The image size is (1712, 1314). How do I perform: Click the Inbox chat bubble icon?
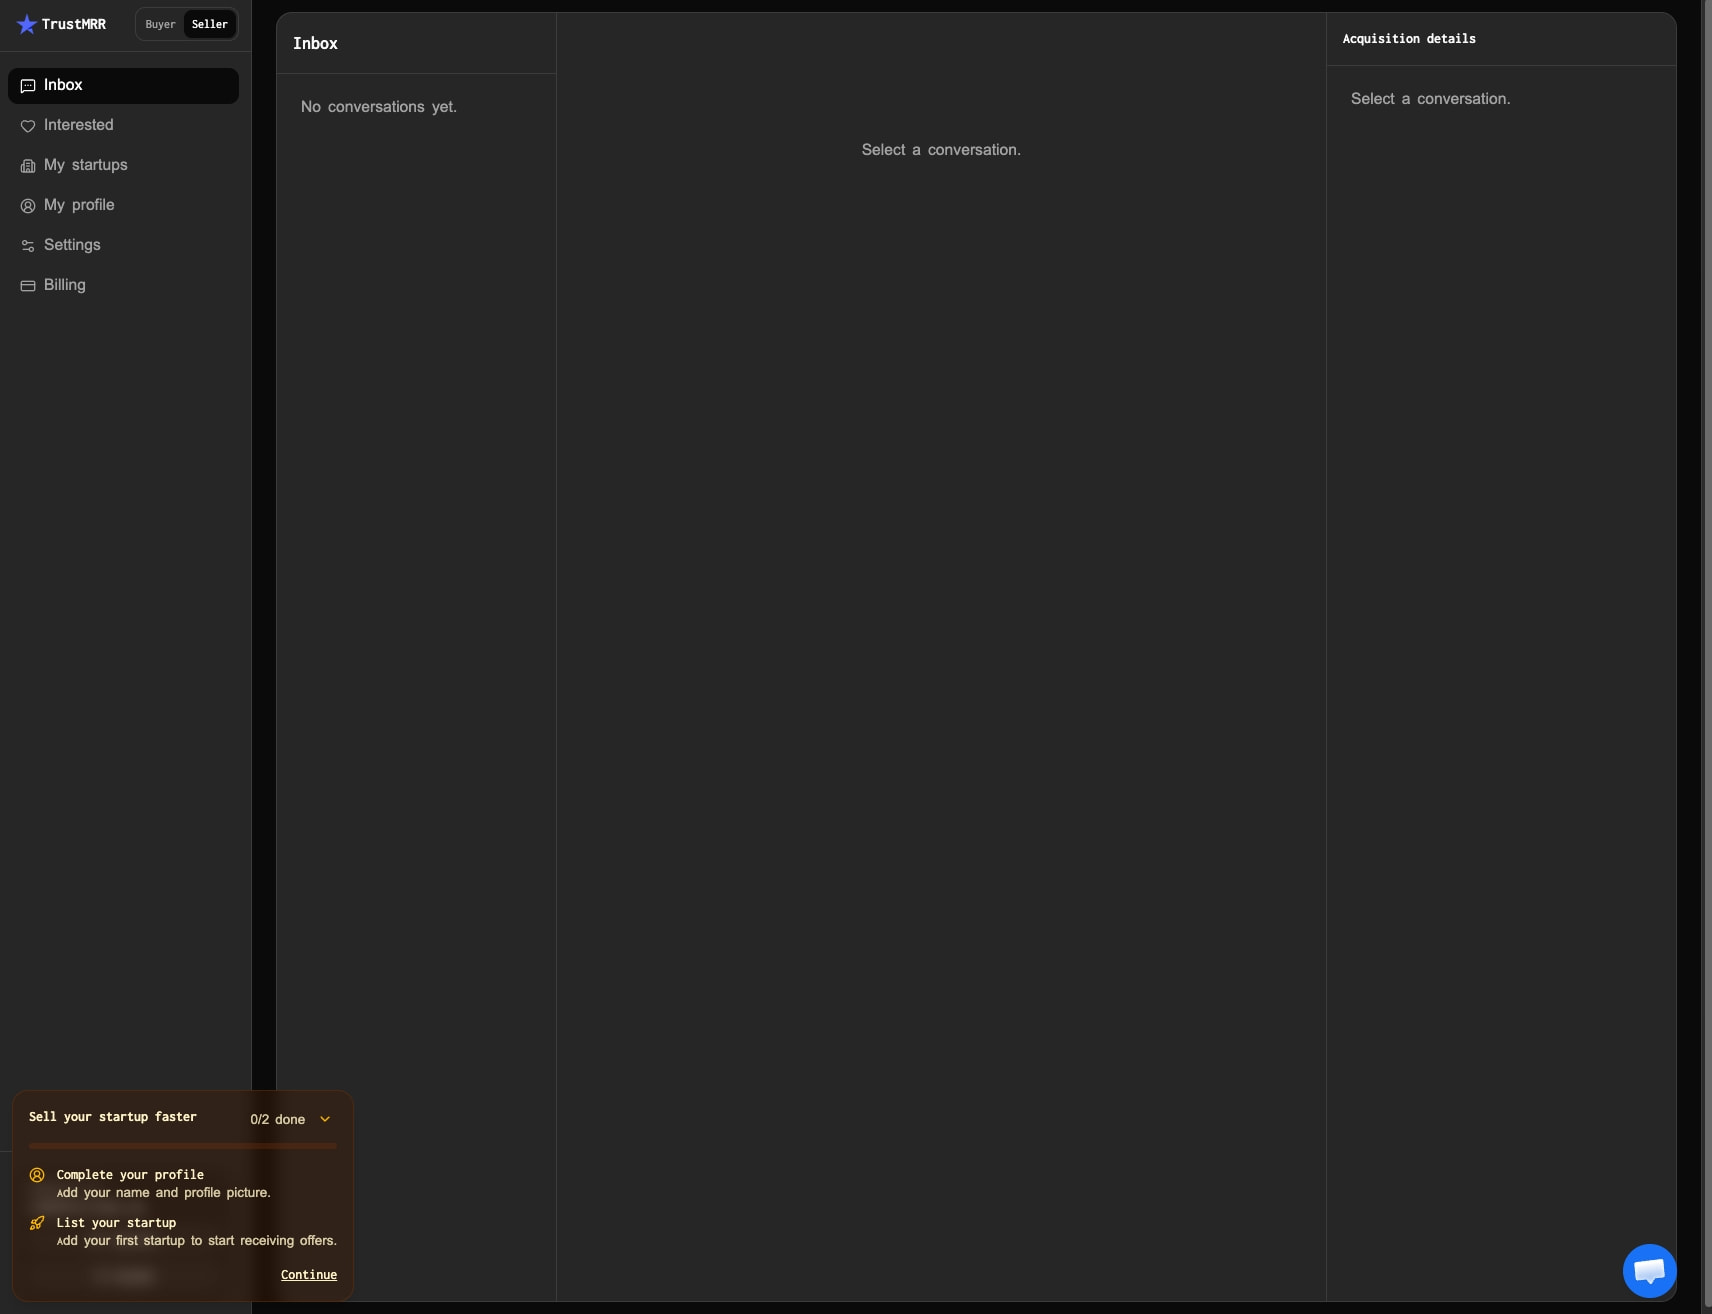click(28, 86)
